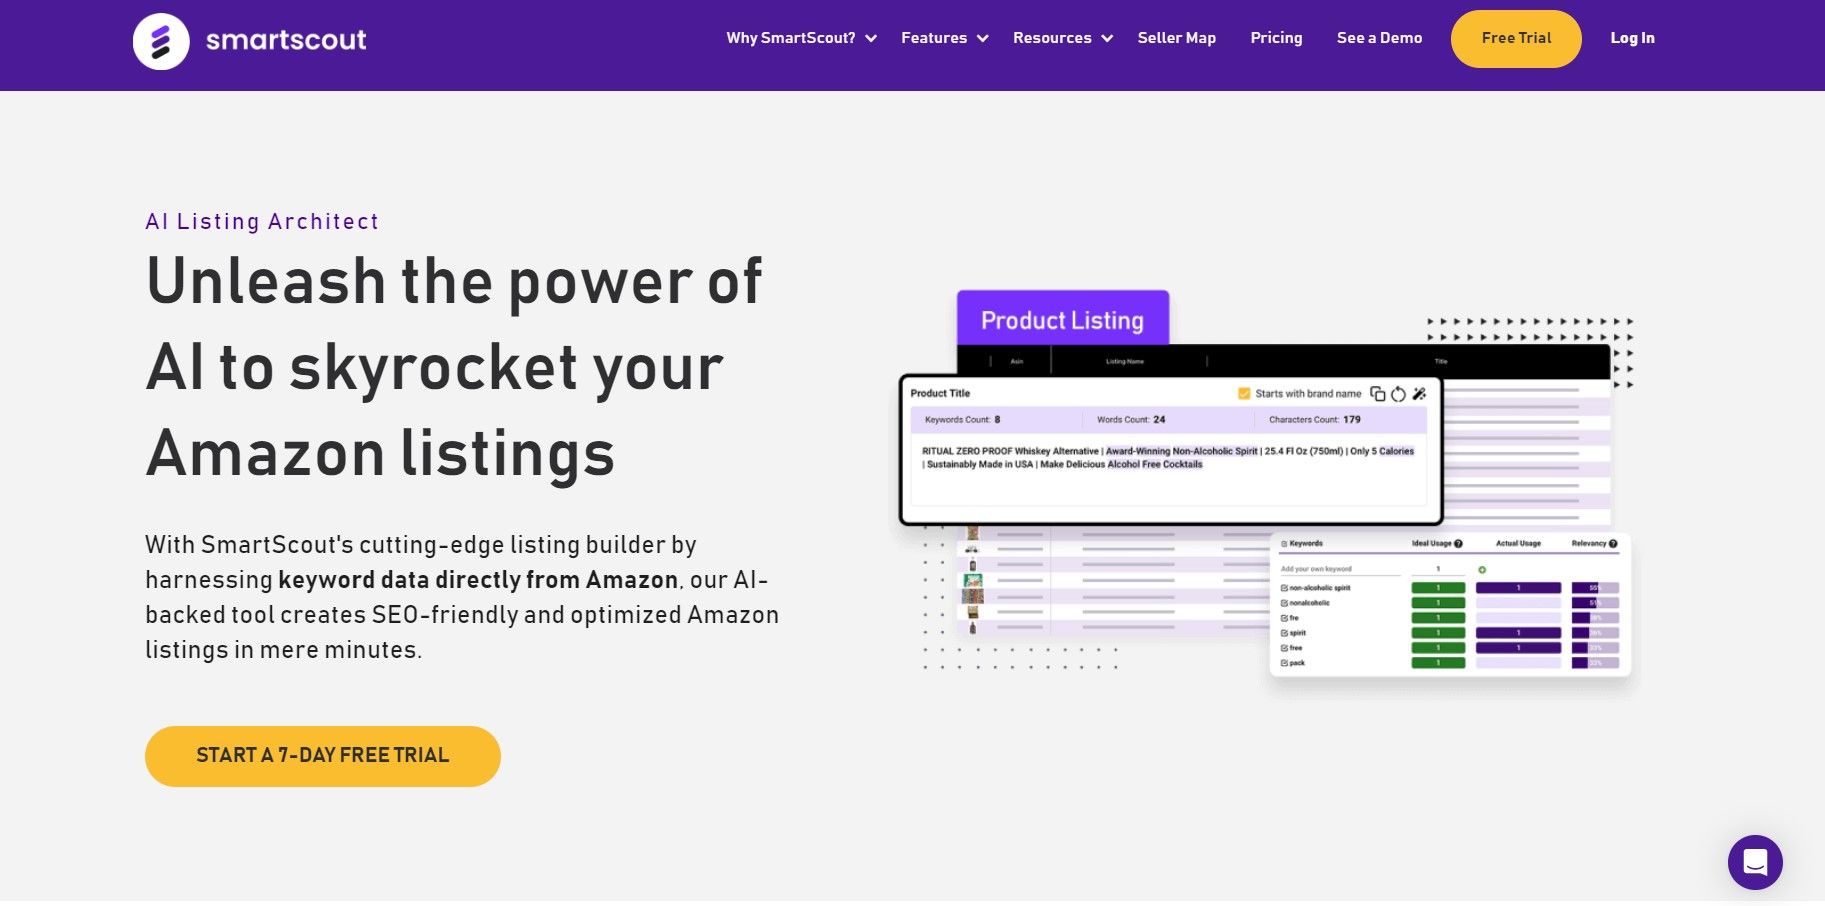Open the Seller Map page

[x=1176, y=38]
